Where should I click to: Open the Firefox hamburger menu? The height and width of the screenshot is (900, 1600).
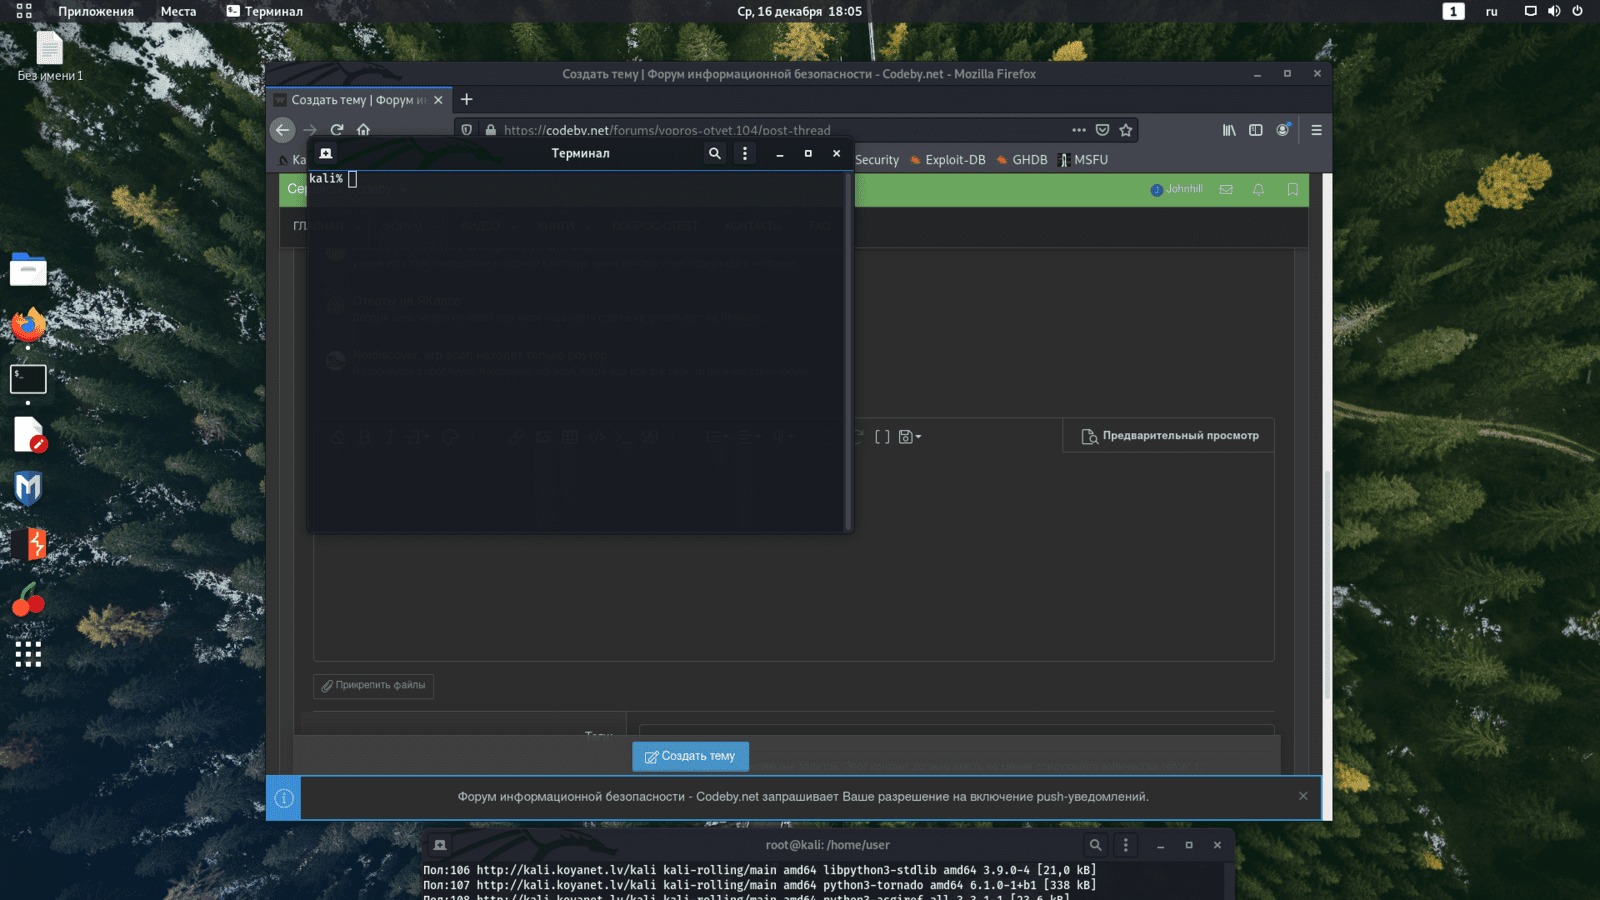pos(1316,130)
